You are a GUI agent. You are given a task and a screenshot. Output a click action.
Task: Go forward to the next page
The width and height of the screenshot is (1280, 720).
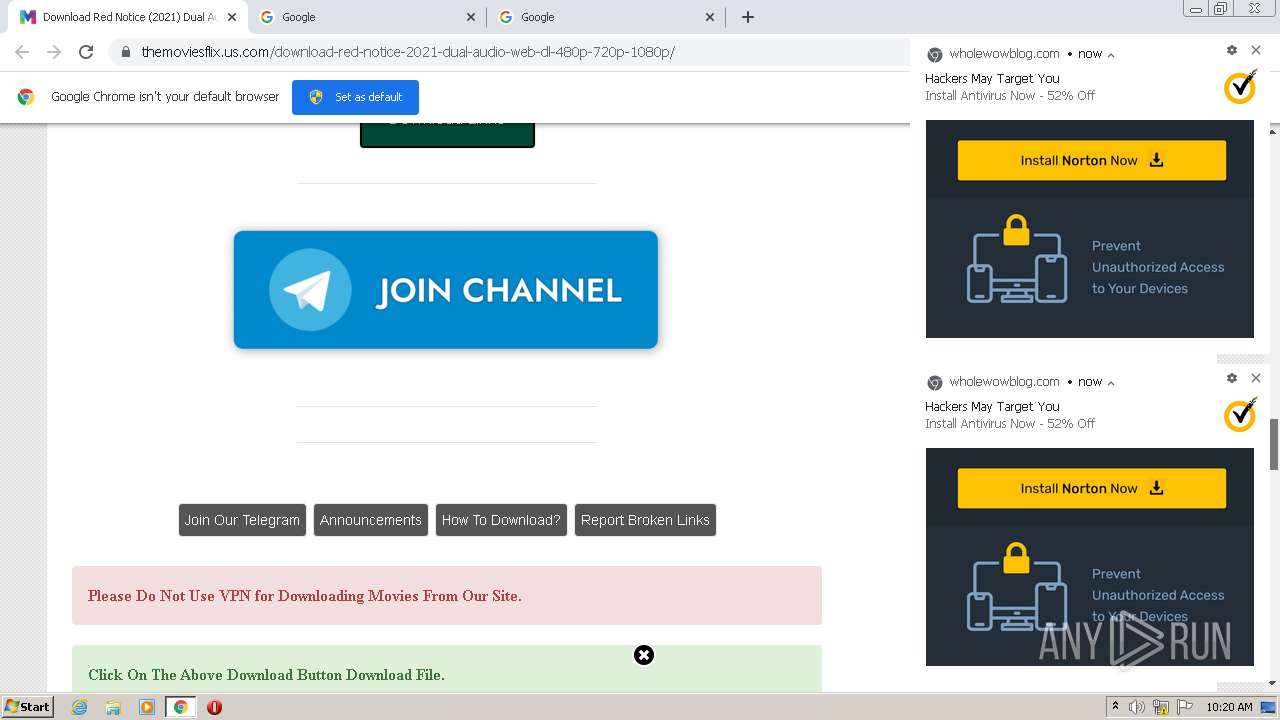click(x=54, y=52)
